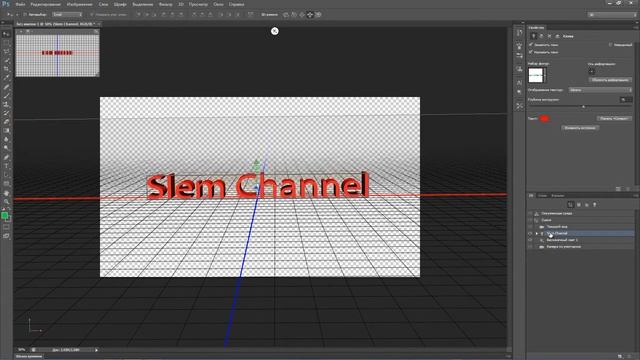Open Mesh settings icon in Properties
This screenshot has height=360, width=640.
(x=533, y=36)
